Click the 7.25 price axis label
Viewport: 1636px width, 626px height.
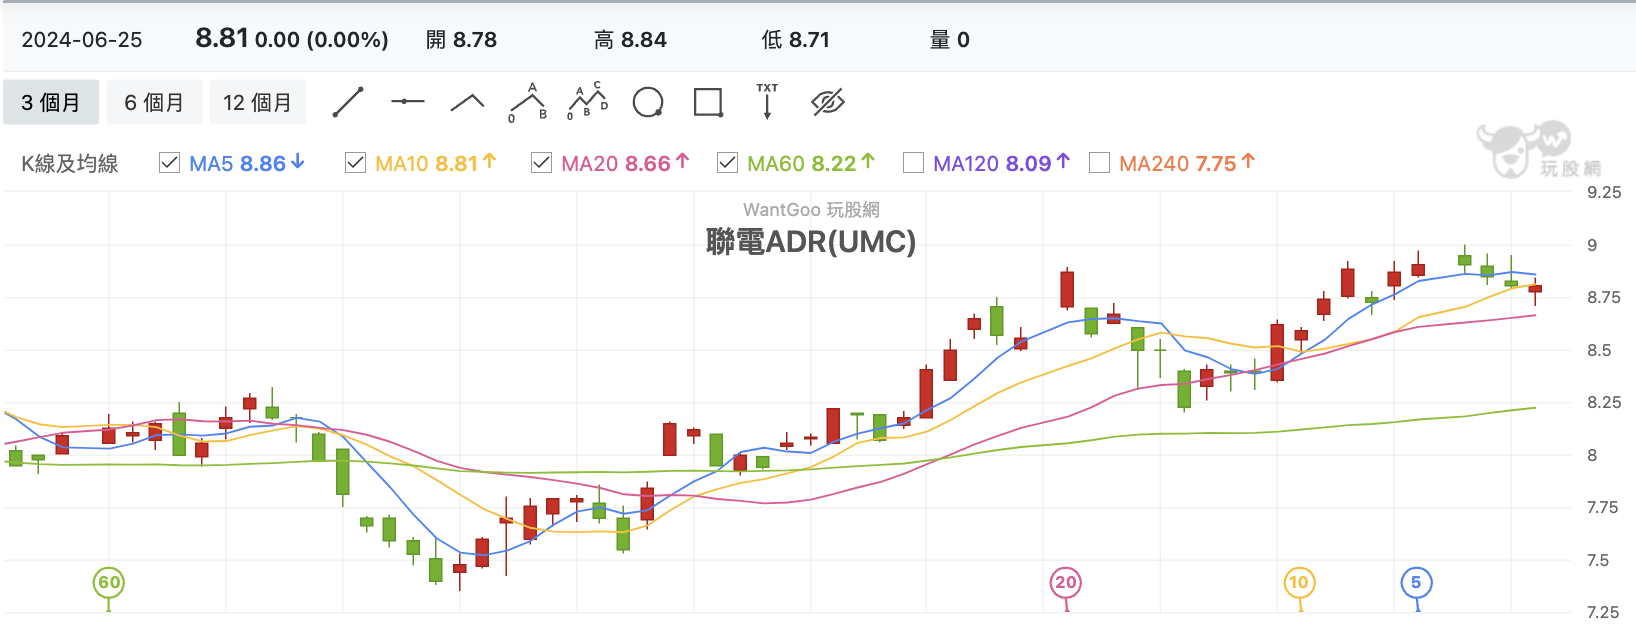pos(1604,612)
